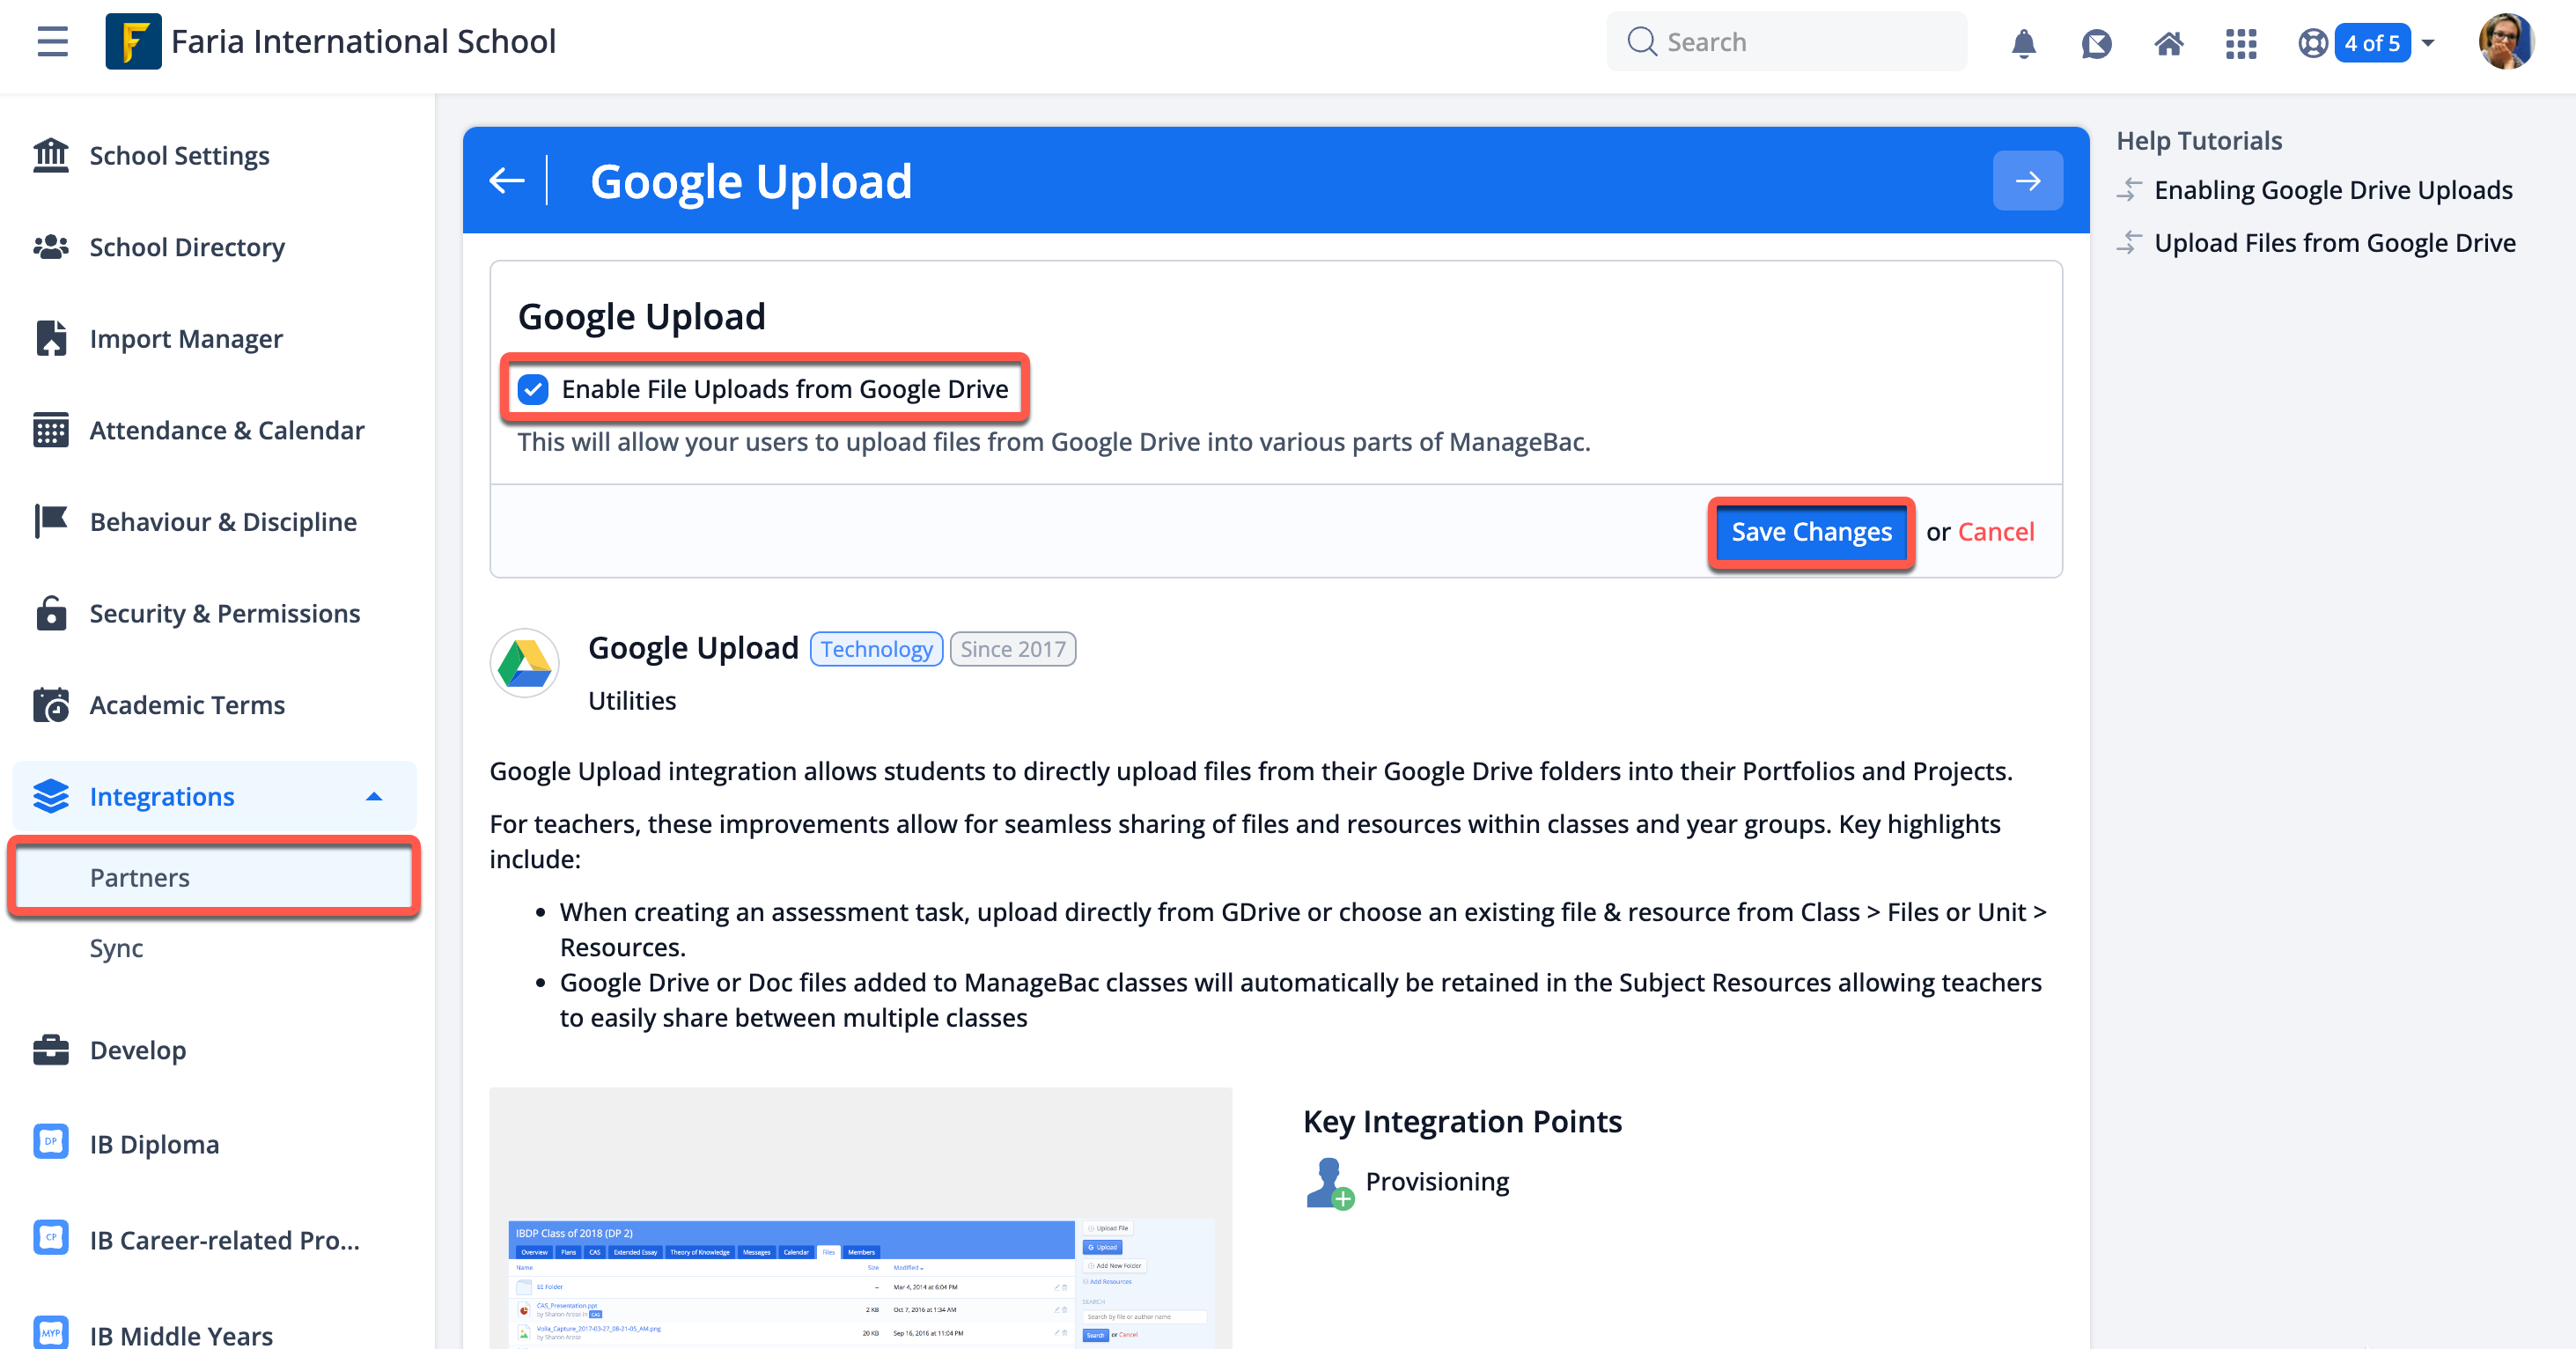Click the Security & Permissions lock icon
This screenshot has height=1349, width=2576.
point(51,613)
